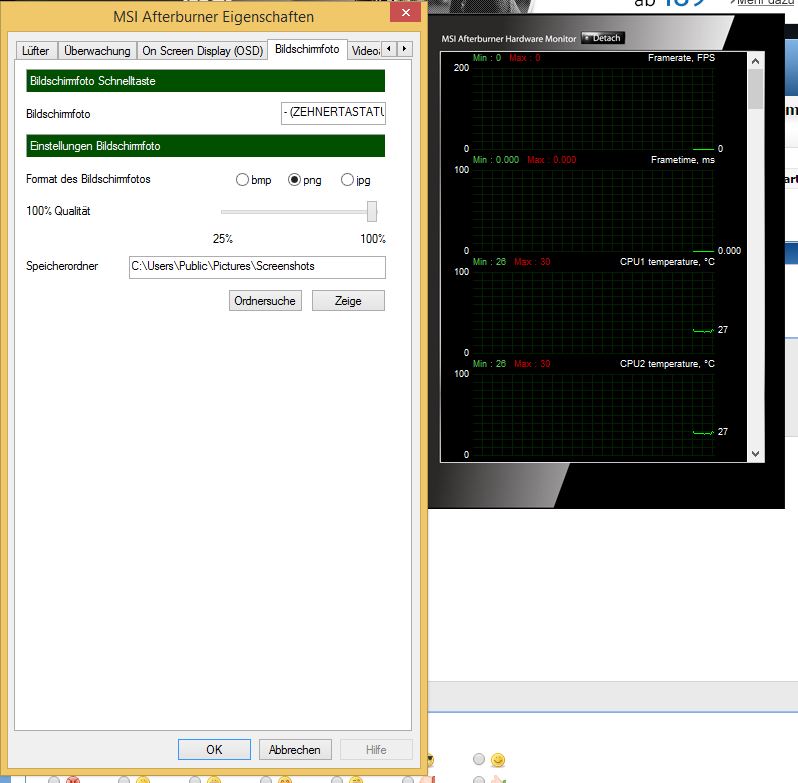
Task: Click the Frametime, ms graph label
Action: pos(682,160)
